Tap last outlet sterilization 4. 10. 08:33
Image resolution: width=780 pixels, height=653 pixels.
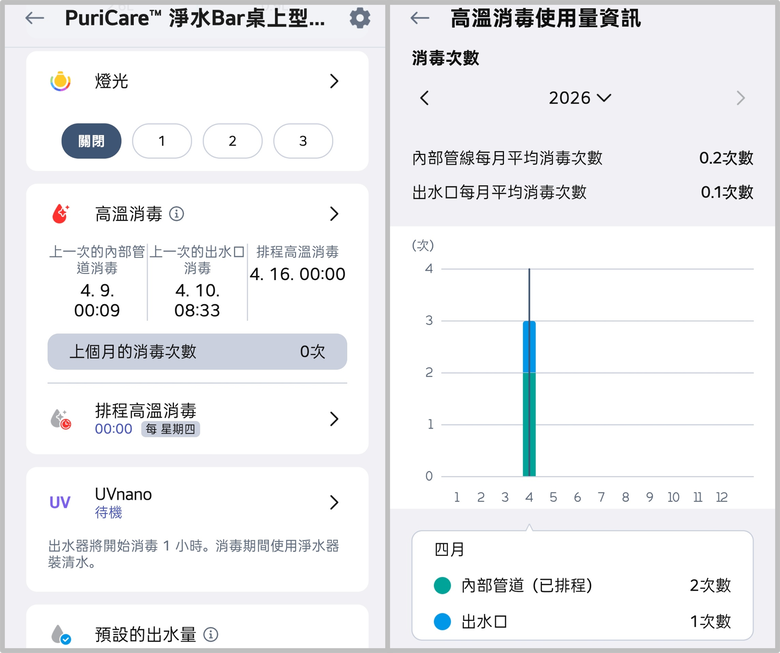point(197,300)
